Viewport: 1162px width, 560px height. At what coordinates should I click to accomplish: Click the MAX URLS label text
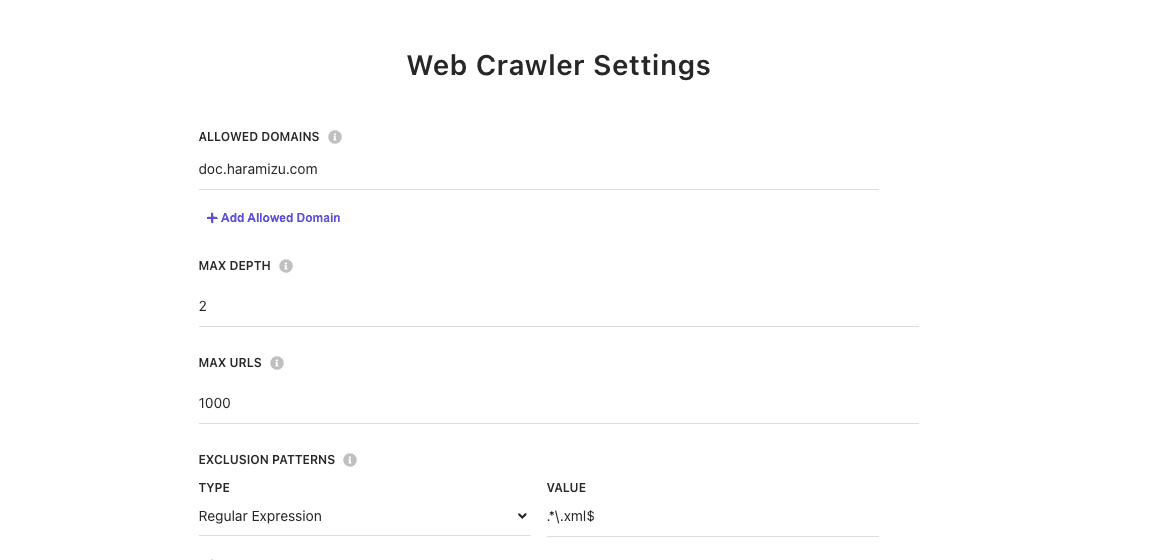click(230, 363)
